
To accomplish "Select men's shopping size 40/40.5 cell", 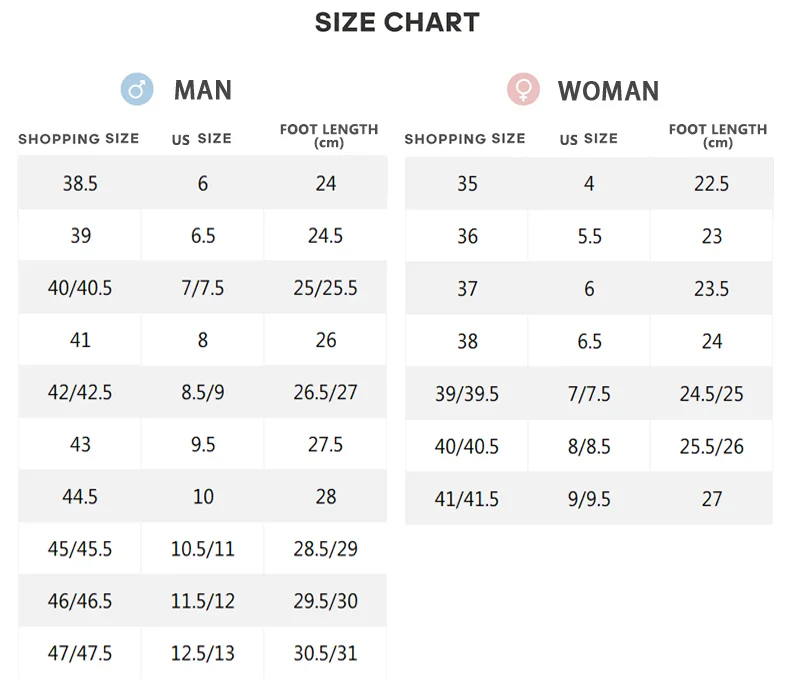I will (80, 289).
